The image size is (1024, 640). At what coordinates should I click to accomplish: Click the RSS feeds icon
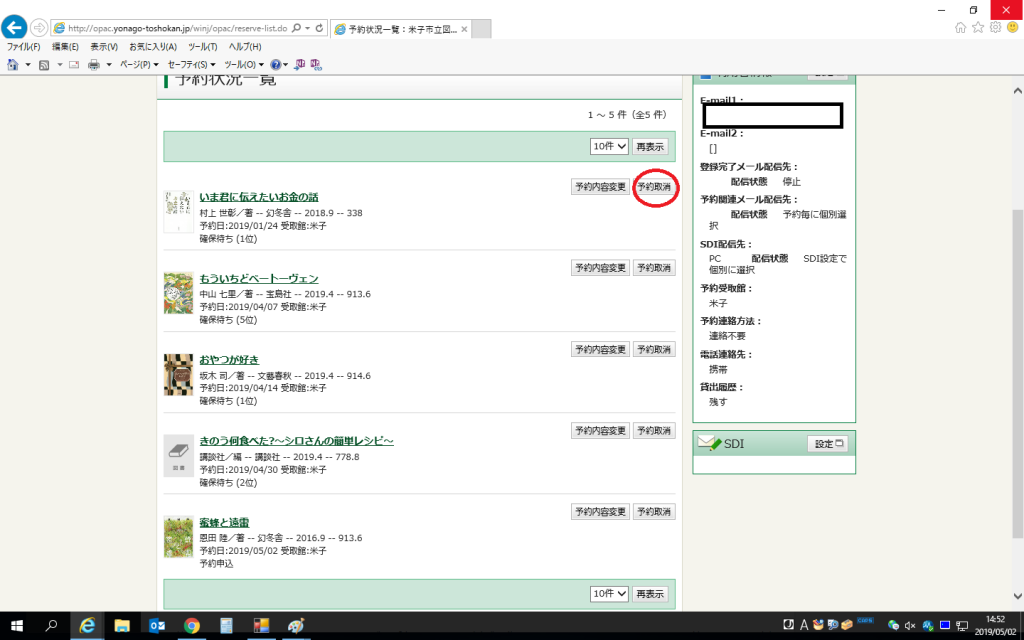pyautogui.click(x=44, y=65)
